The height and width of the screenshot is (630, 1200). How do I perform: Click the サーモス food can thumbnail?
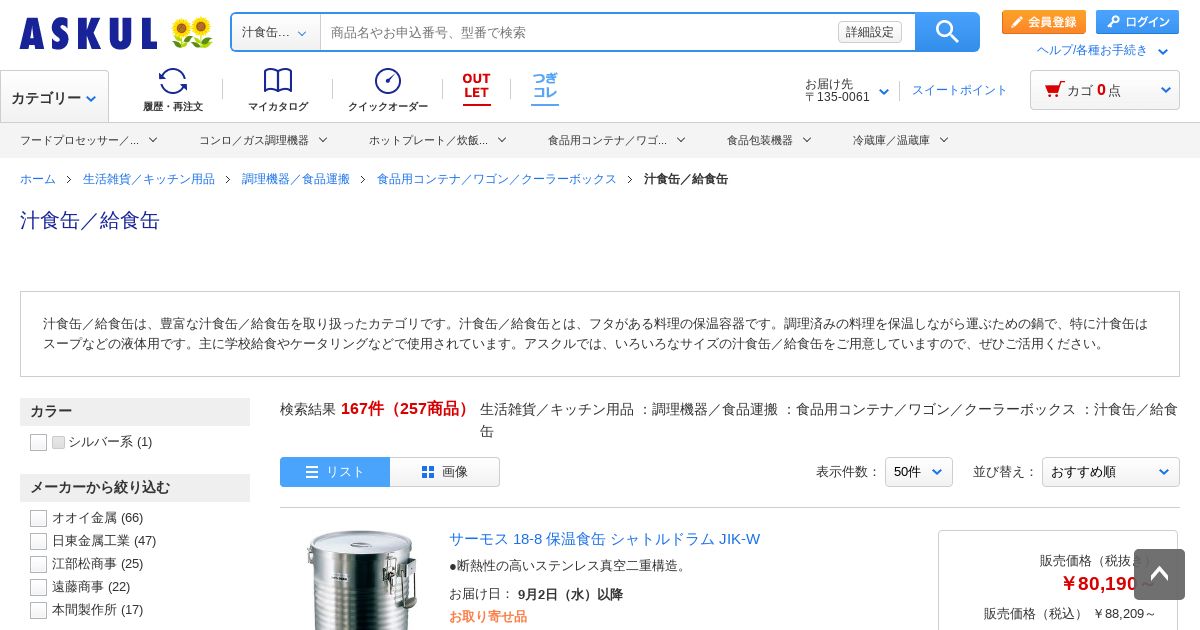tap(360, 580)
